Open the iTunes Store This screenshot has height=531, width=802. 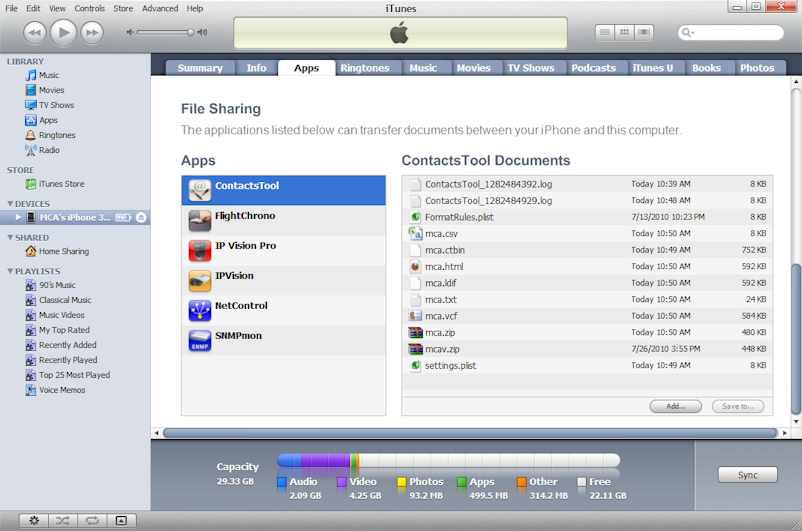(61, 184)
